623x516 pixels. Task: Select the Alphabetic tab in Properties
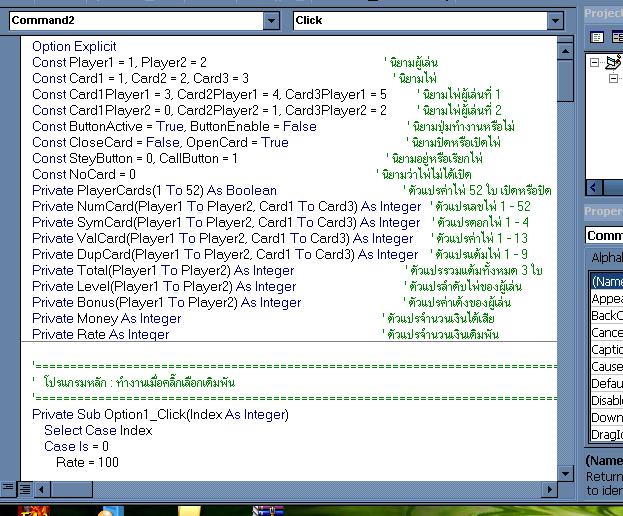pyautogui.click(x=606, y=257)
